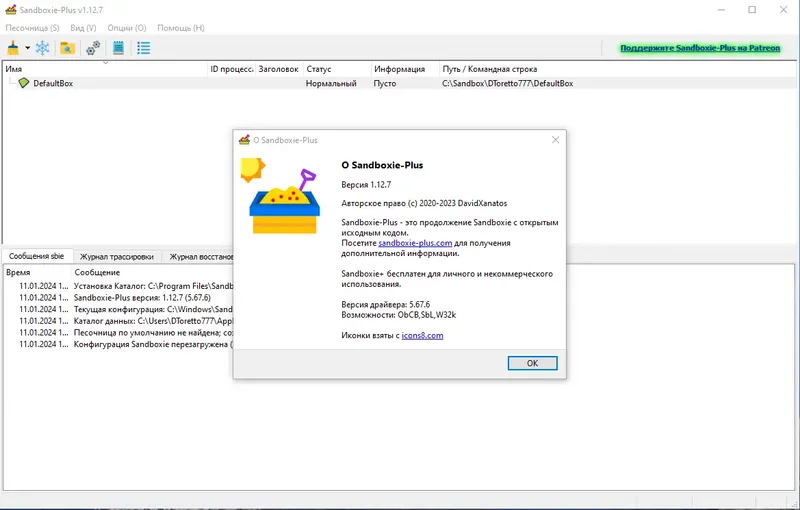Screen dimensions: 800x510
Task: Open the Помощь (H) menu
Action: click(181, 28)
